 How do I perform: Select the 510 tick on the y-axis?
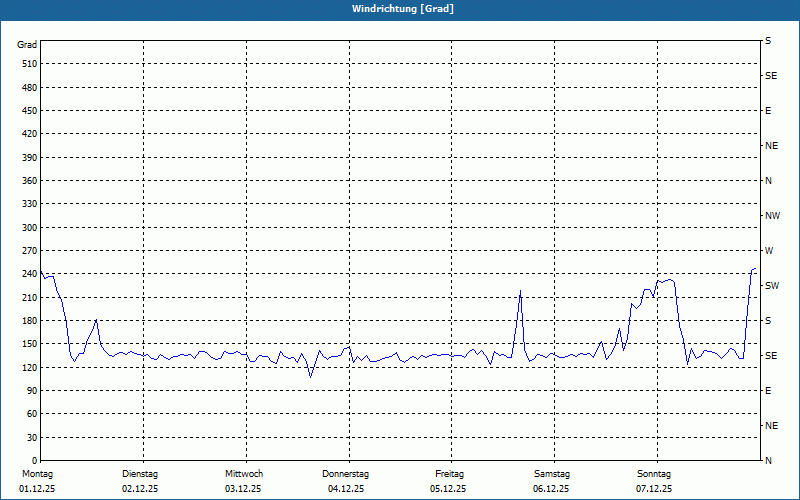click(28, 64)
